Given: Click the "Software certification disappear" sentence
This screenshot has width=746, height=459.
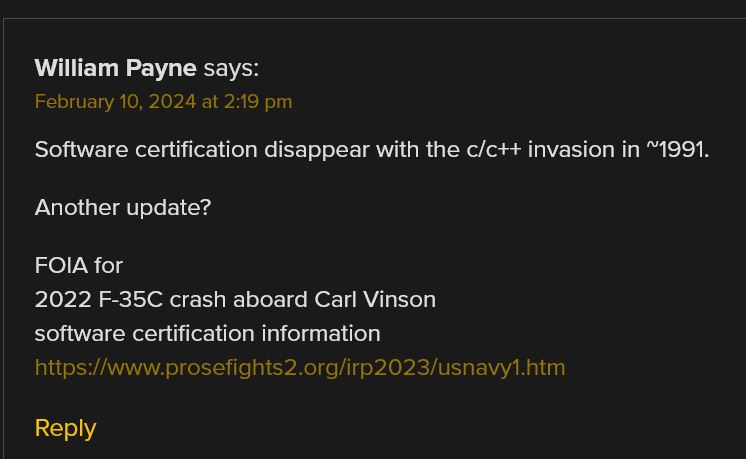Looking at the screenshot, I should pyautogui.click(x=372, y=150).
